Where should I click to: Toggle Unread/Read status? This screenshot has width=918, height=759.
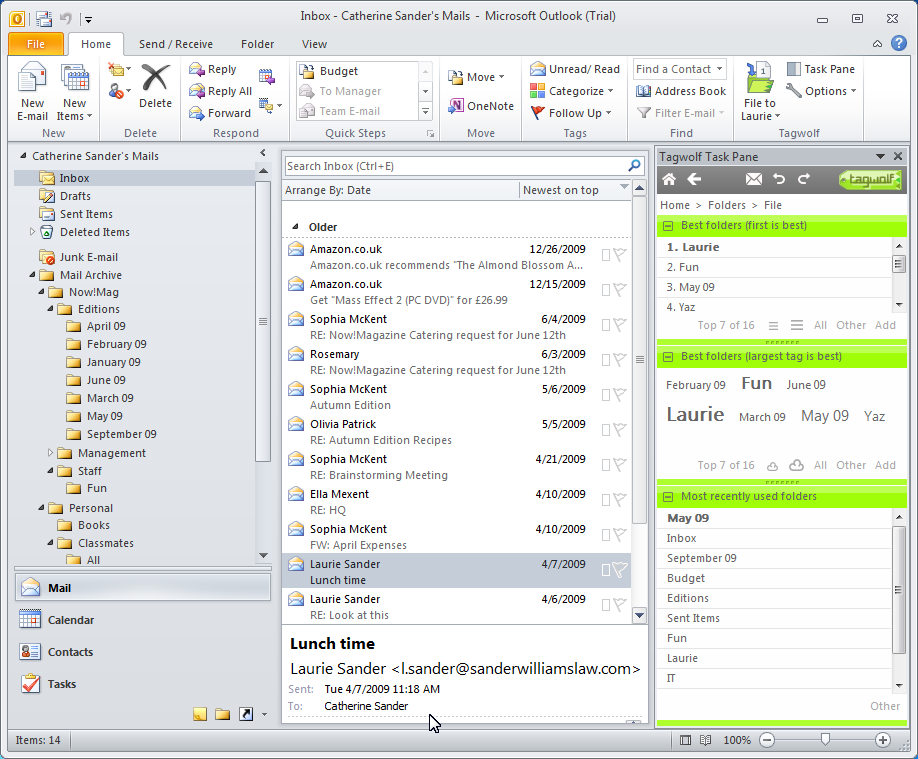click(575, 69)
